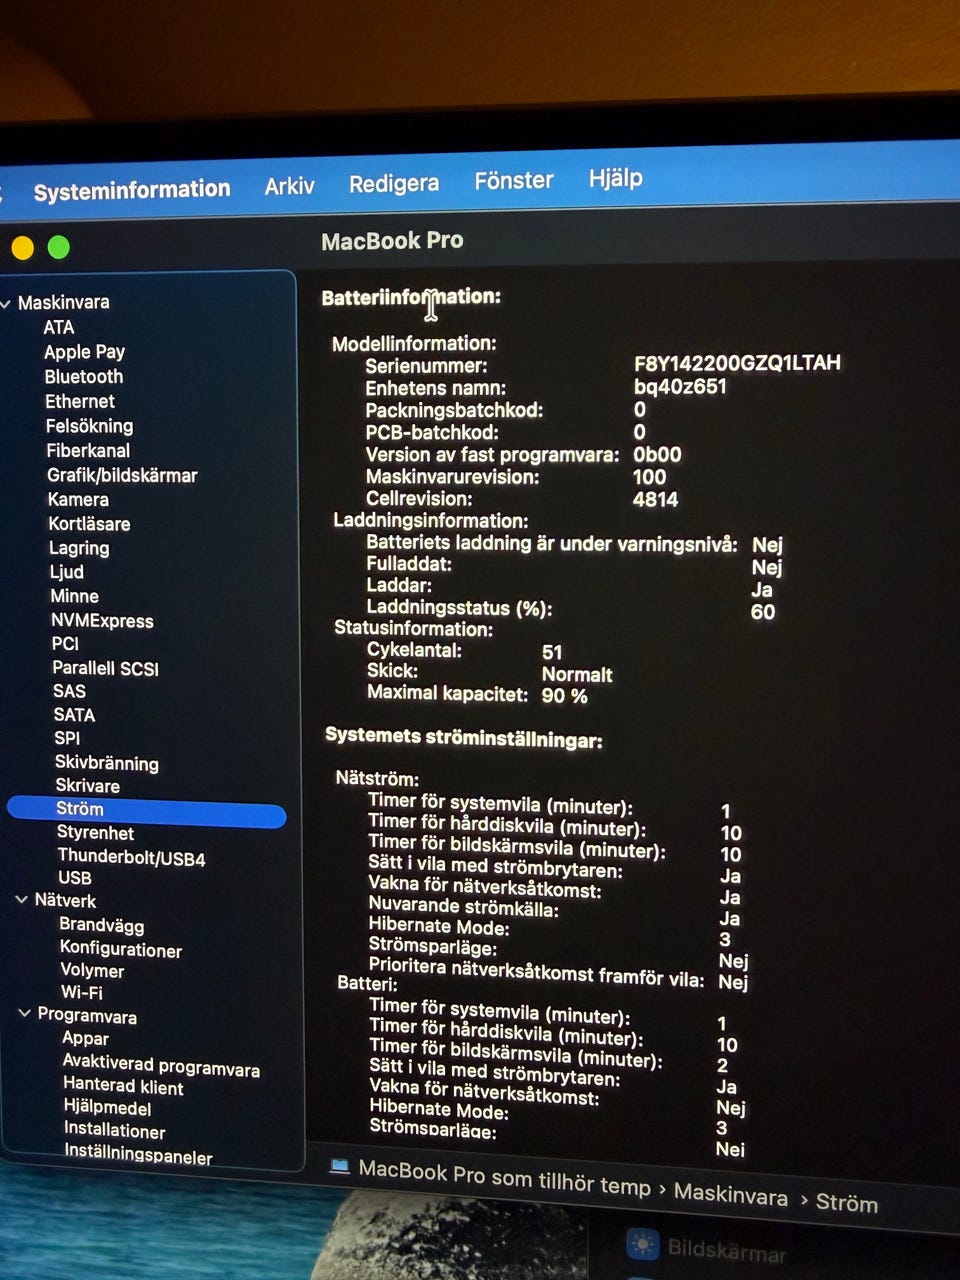The height and width of the screenshot is (1280, 960).
Task: Click the Batteriinformation heading
Action: coord(411,297)
